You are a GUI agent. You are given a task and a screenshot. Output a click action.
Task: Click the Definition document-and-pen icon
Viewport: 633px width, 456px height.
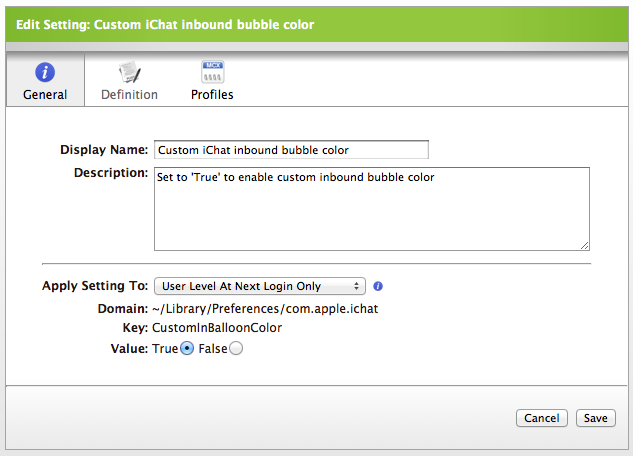point(130,72)
